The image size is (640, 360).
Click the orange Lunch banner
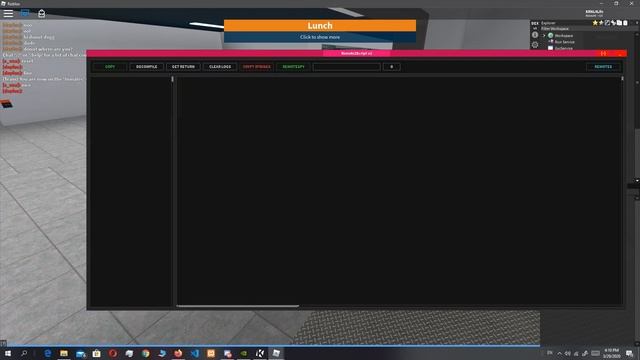point(320,25)
